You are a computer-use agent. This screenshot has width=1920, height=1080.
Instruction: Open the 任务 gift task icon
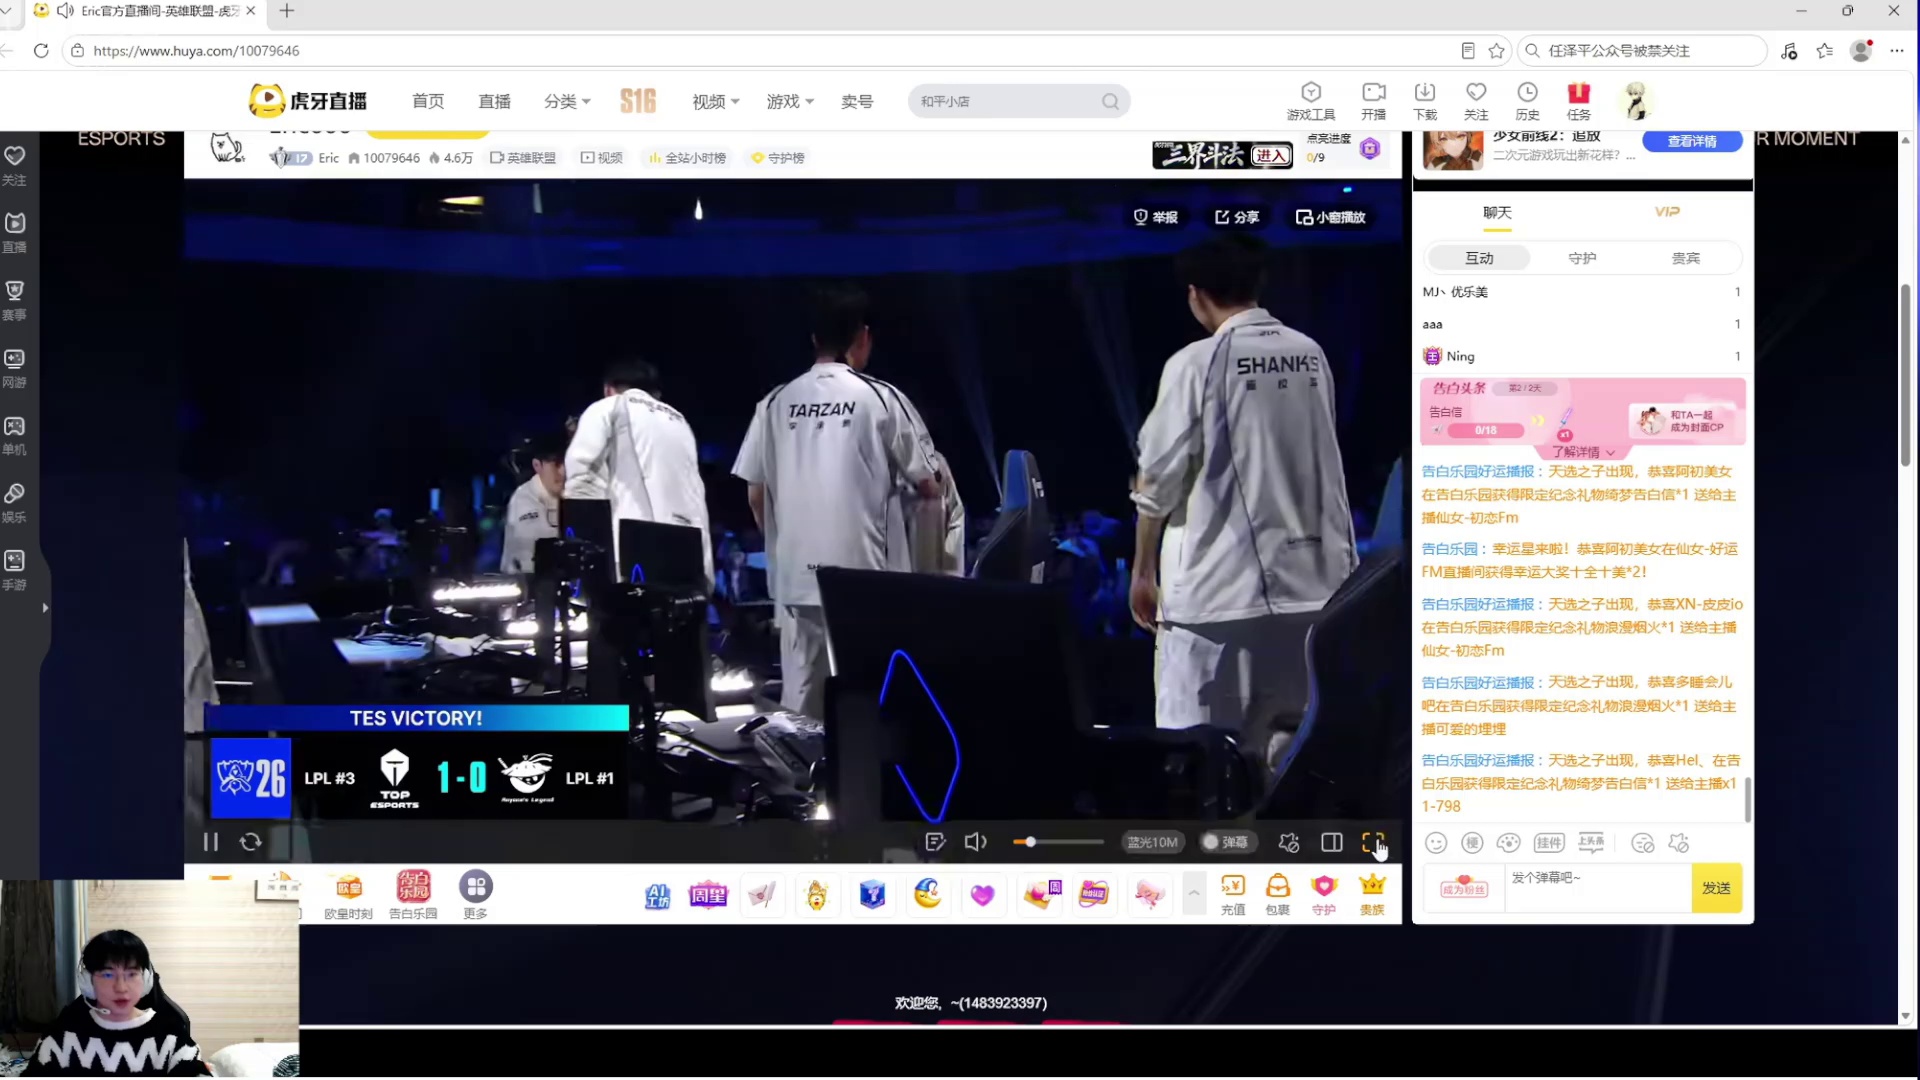click(x=1579, y=101)
